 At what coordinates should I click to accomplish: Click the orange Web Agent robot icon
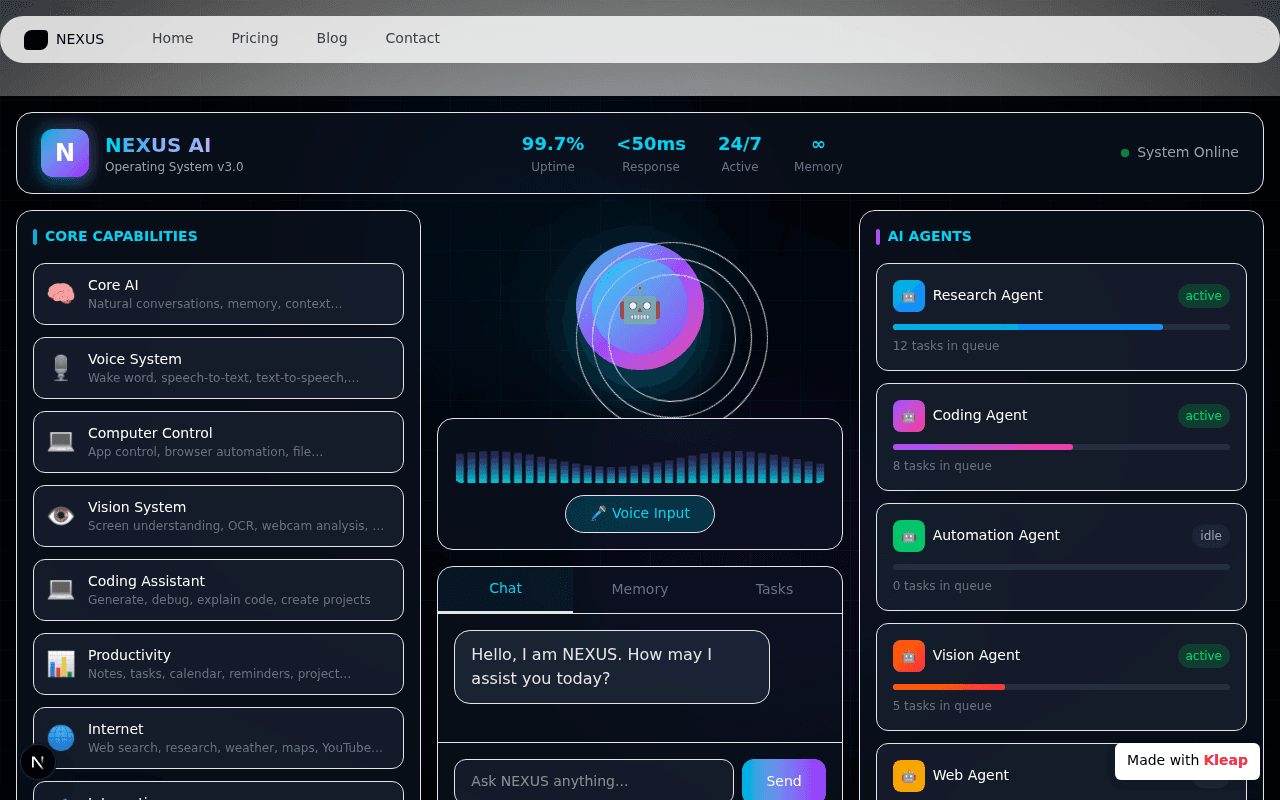pyautogui.click(x=909, y=776)
